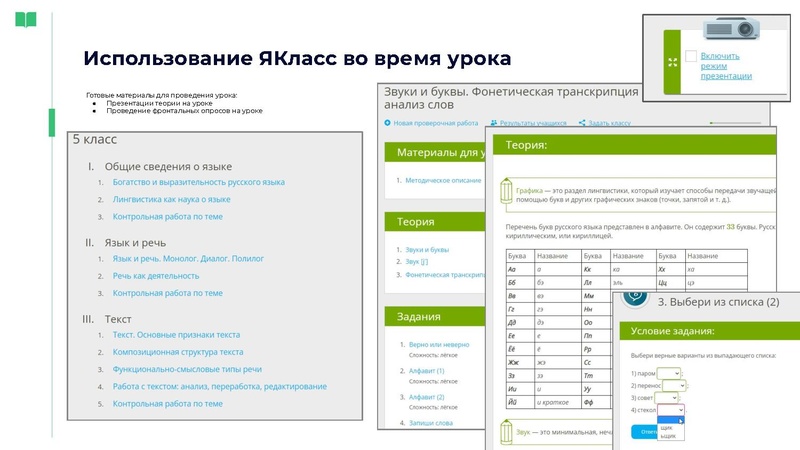Click table cell Кк
Image resolution: width=800 pixels, height=450 pixels.
pos(595,269)
